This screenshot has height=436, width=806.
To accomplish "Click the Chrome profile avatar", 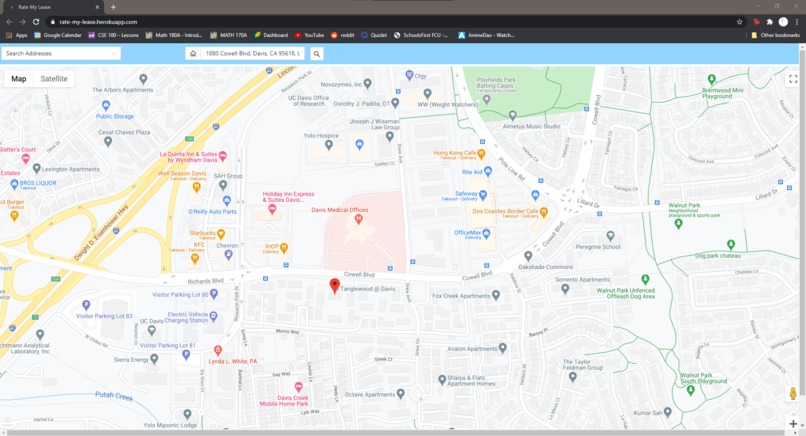I will tap(783, 22).
